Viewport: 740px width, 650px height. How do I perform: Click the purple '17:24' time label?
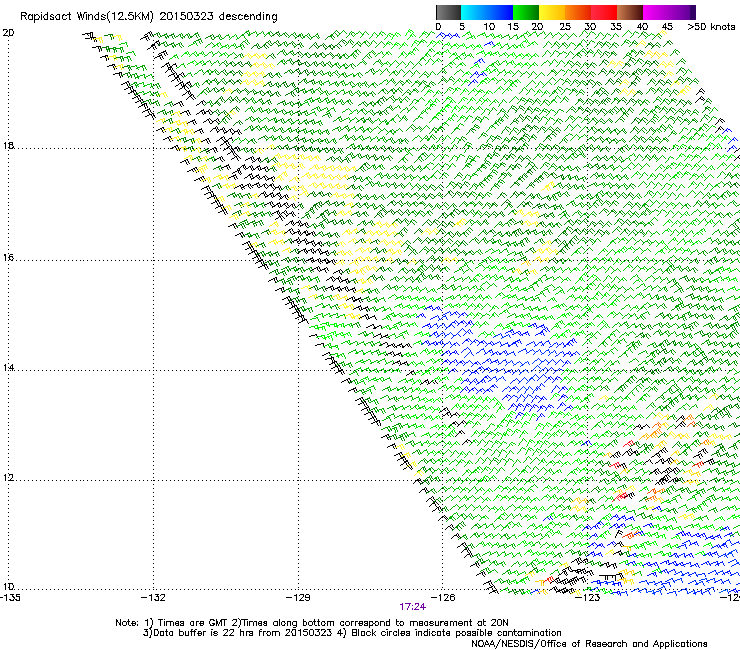(412, 607)
